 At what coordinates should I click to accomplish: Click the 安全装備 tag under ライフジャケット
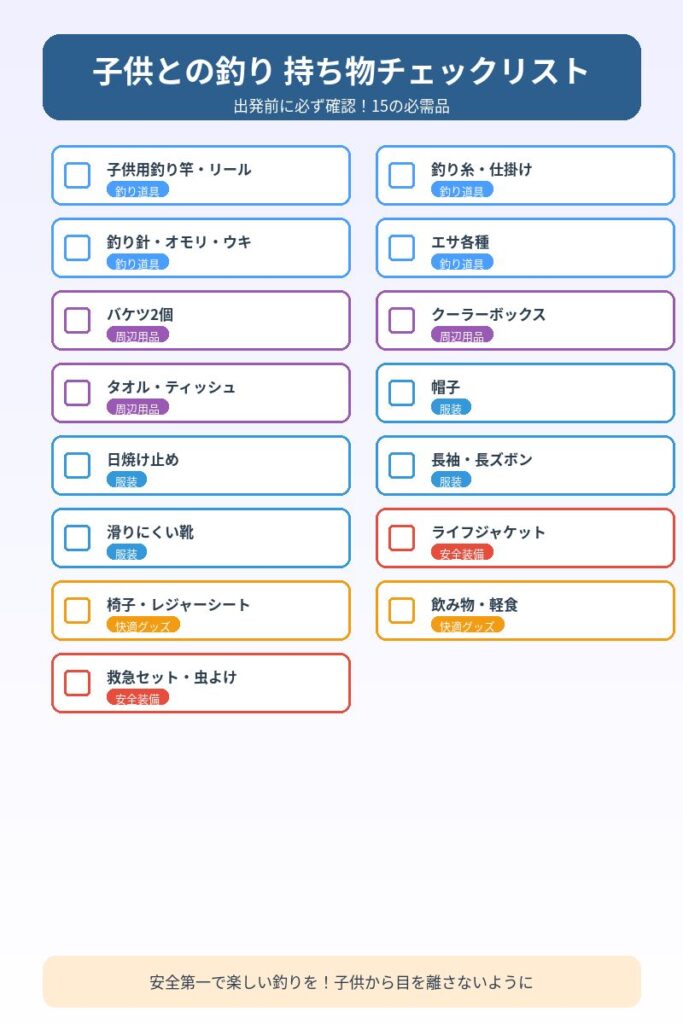tap(462, 553)
